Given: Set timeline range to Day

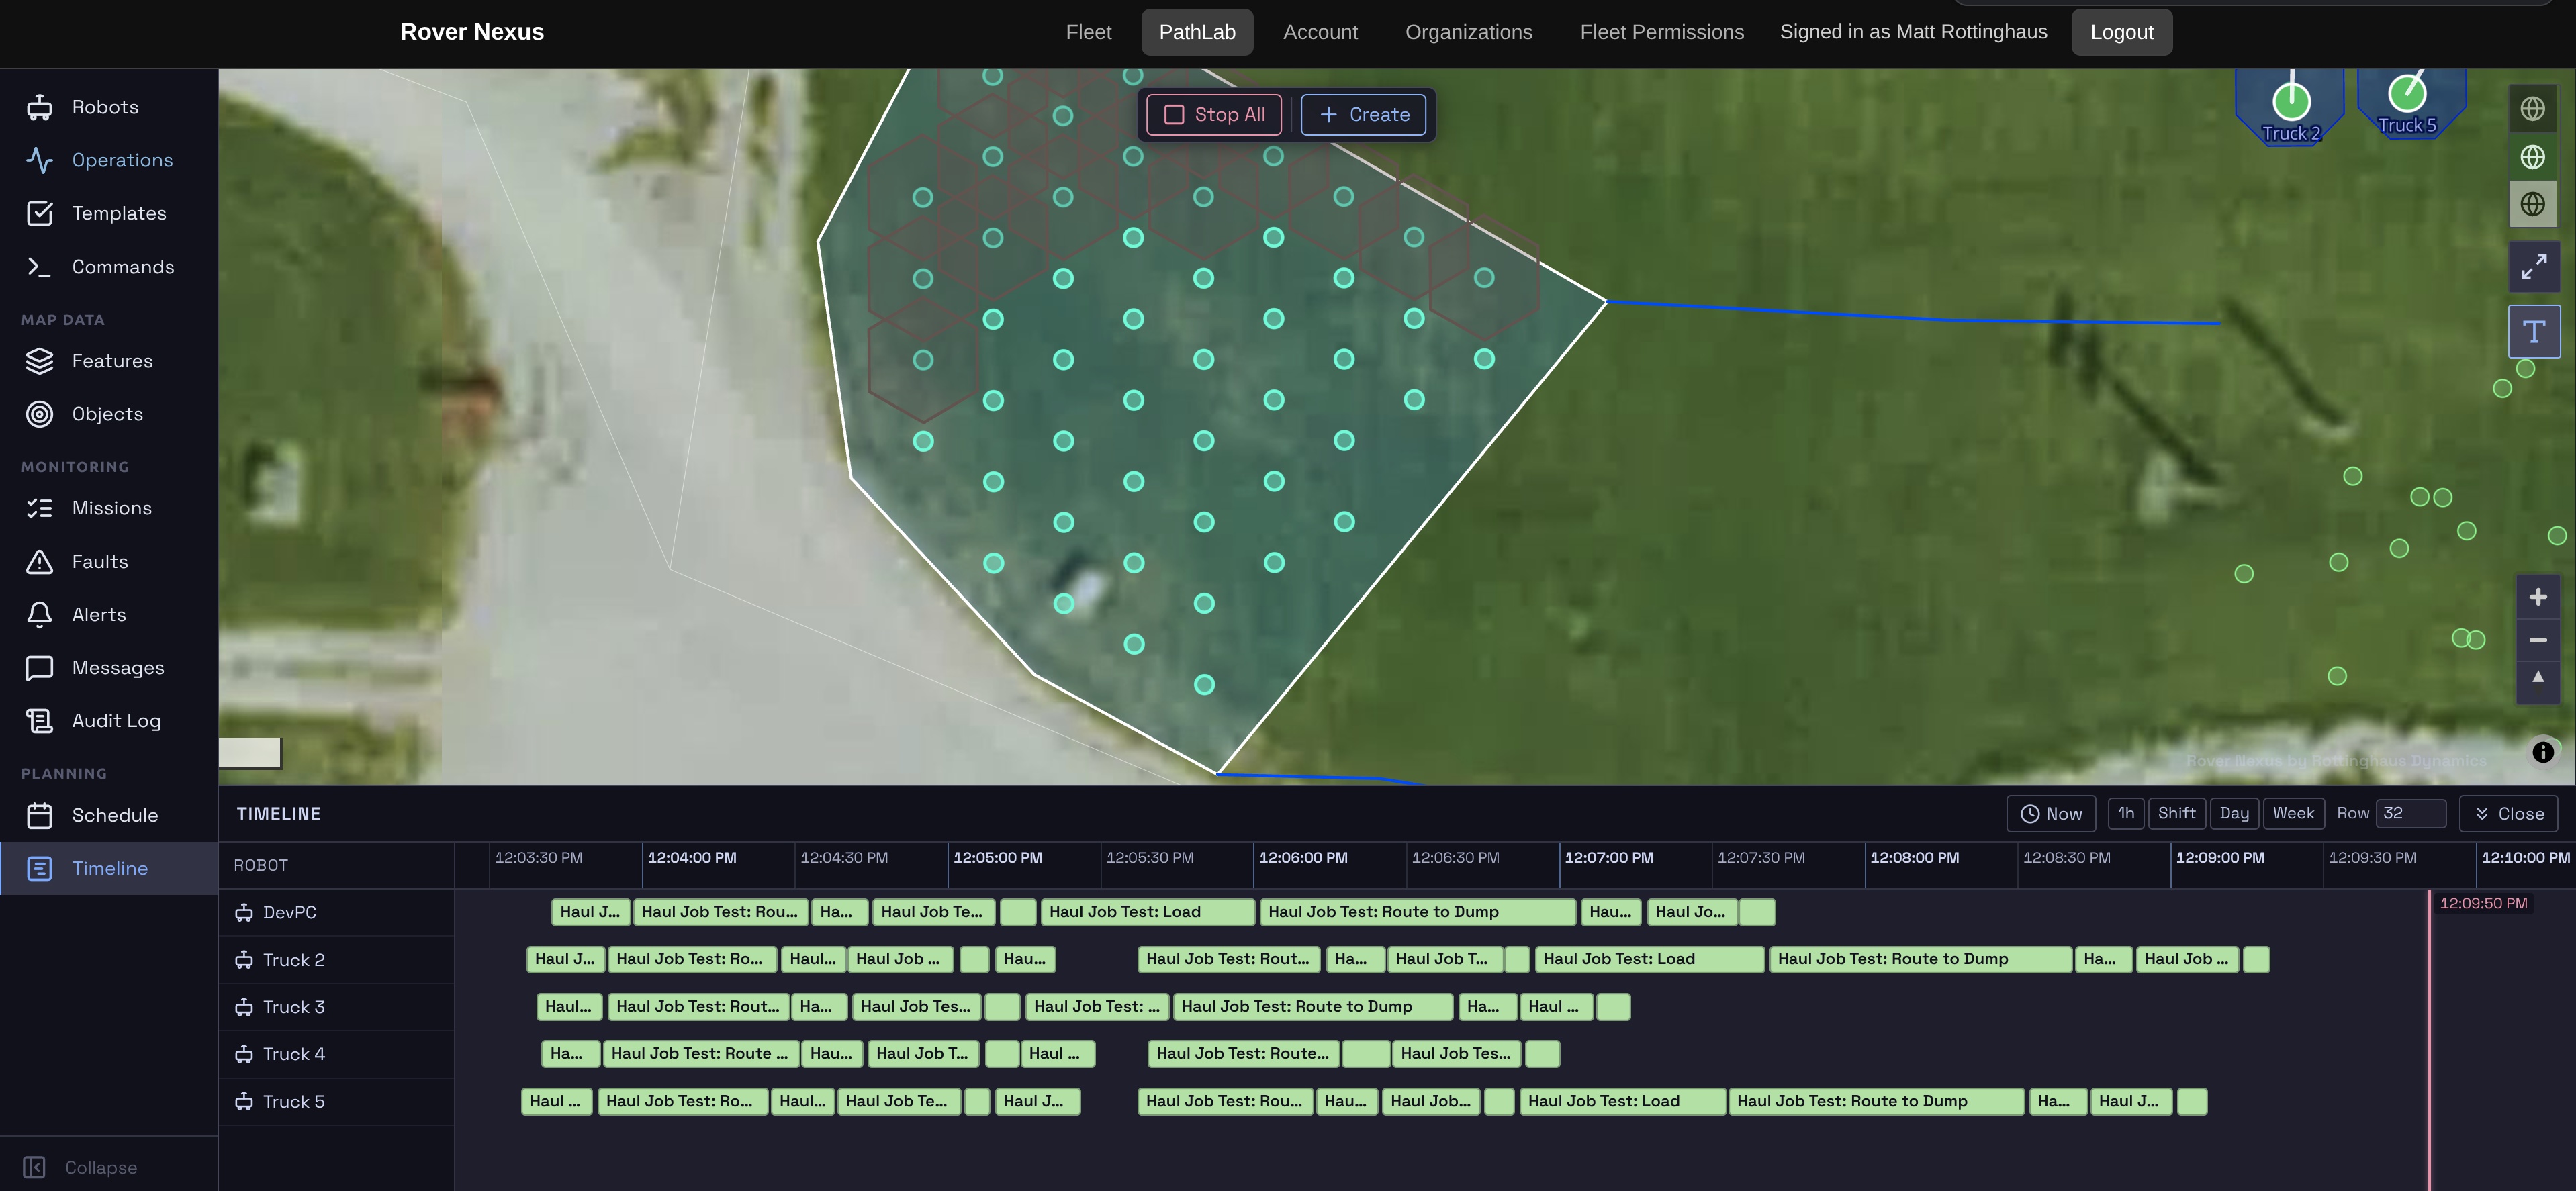Looking at the screenshot, I should pyautogui.click(x=2234, y=814).
